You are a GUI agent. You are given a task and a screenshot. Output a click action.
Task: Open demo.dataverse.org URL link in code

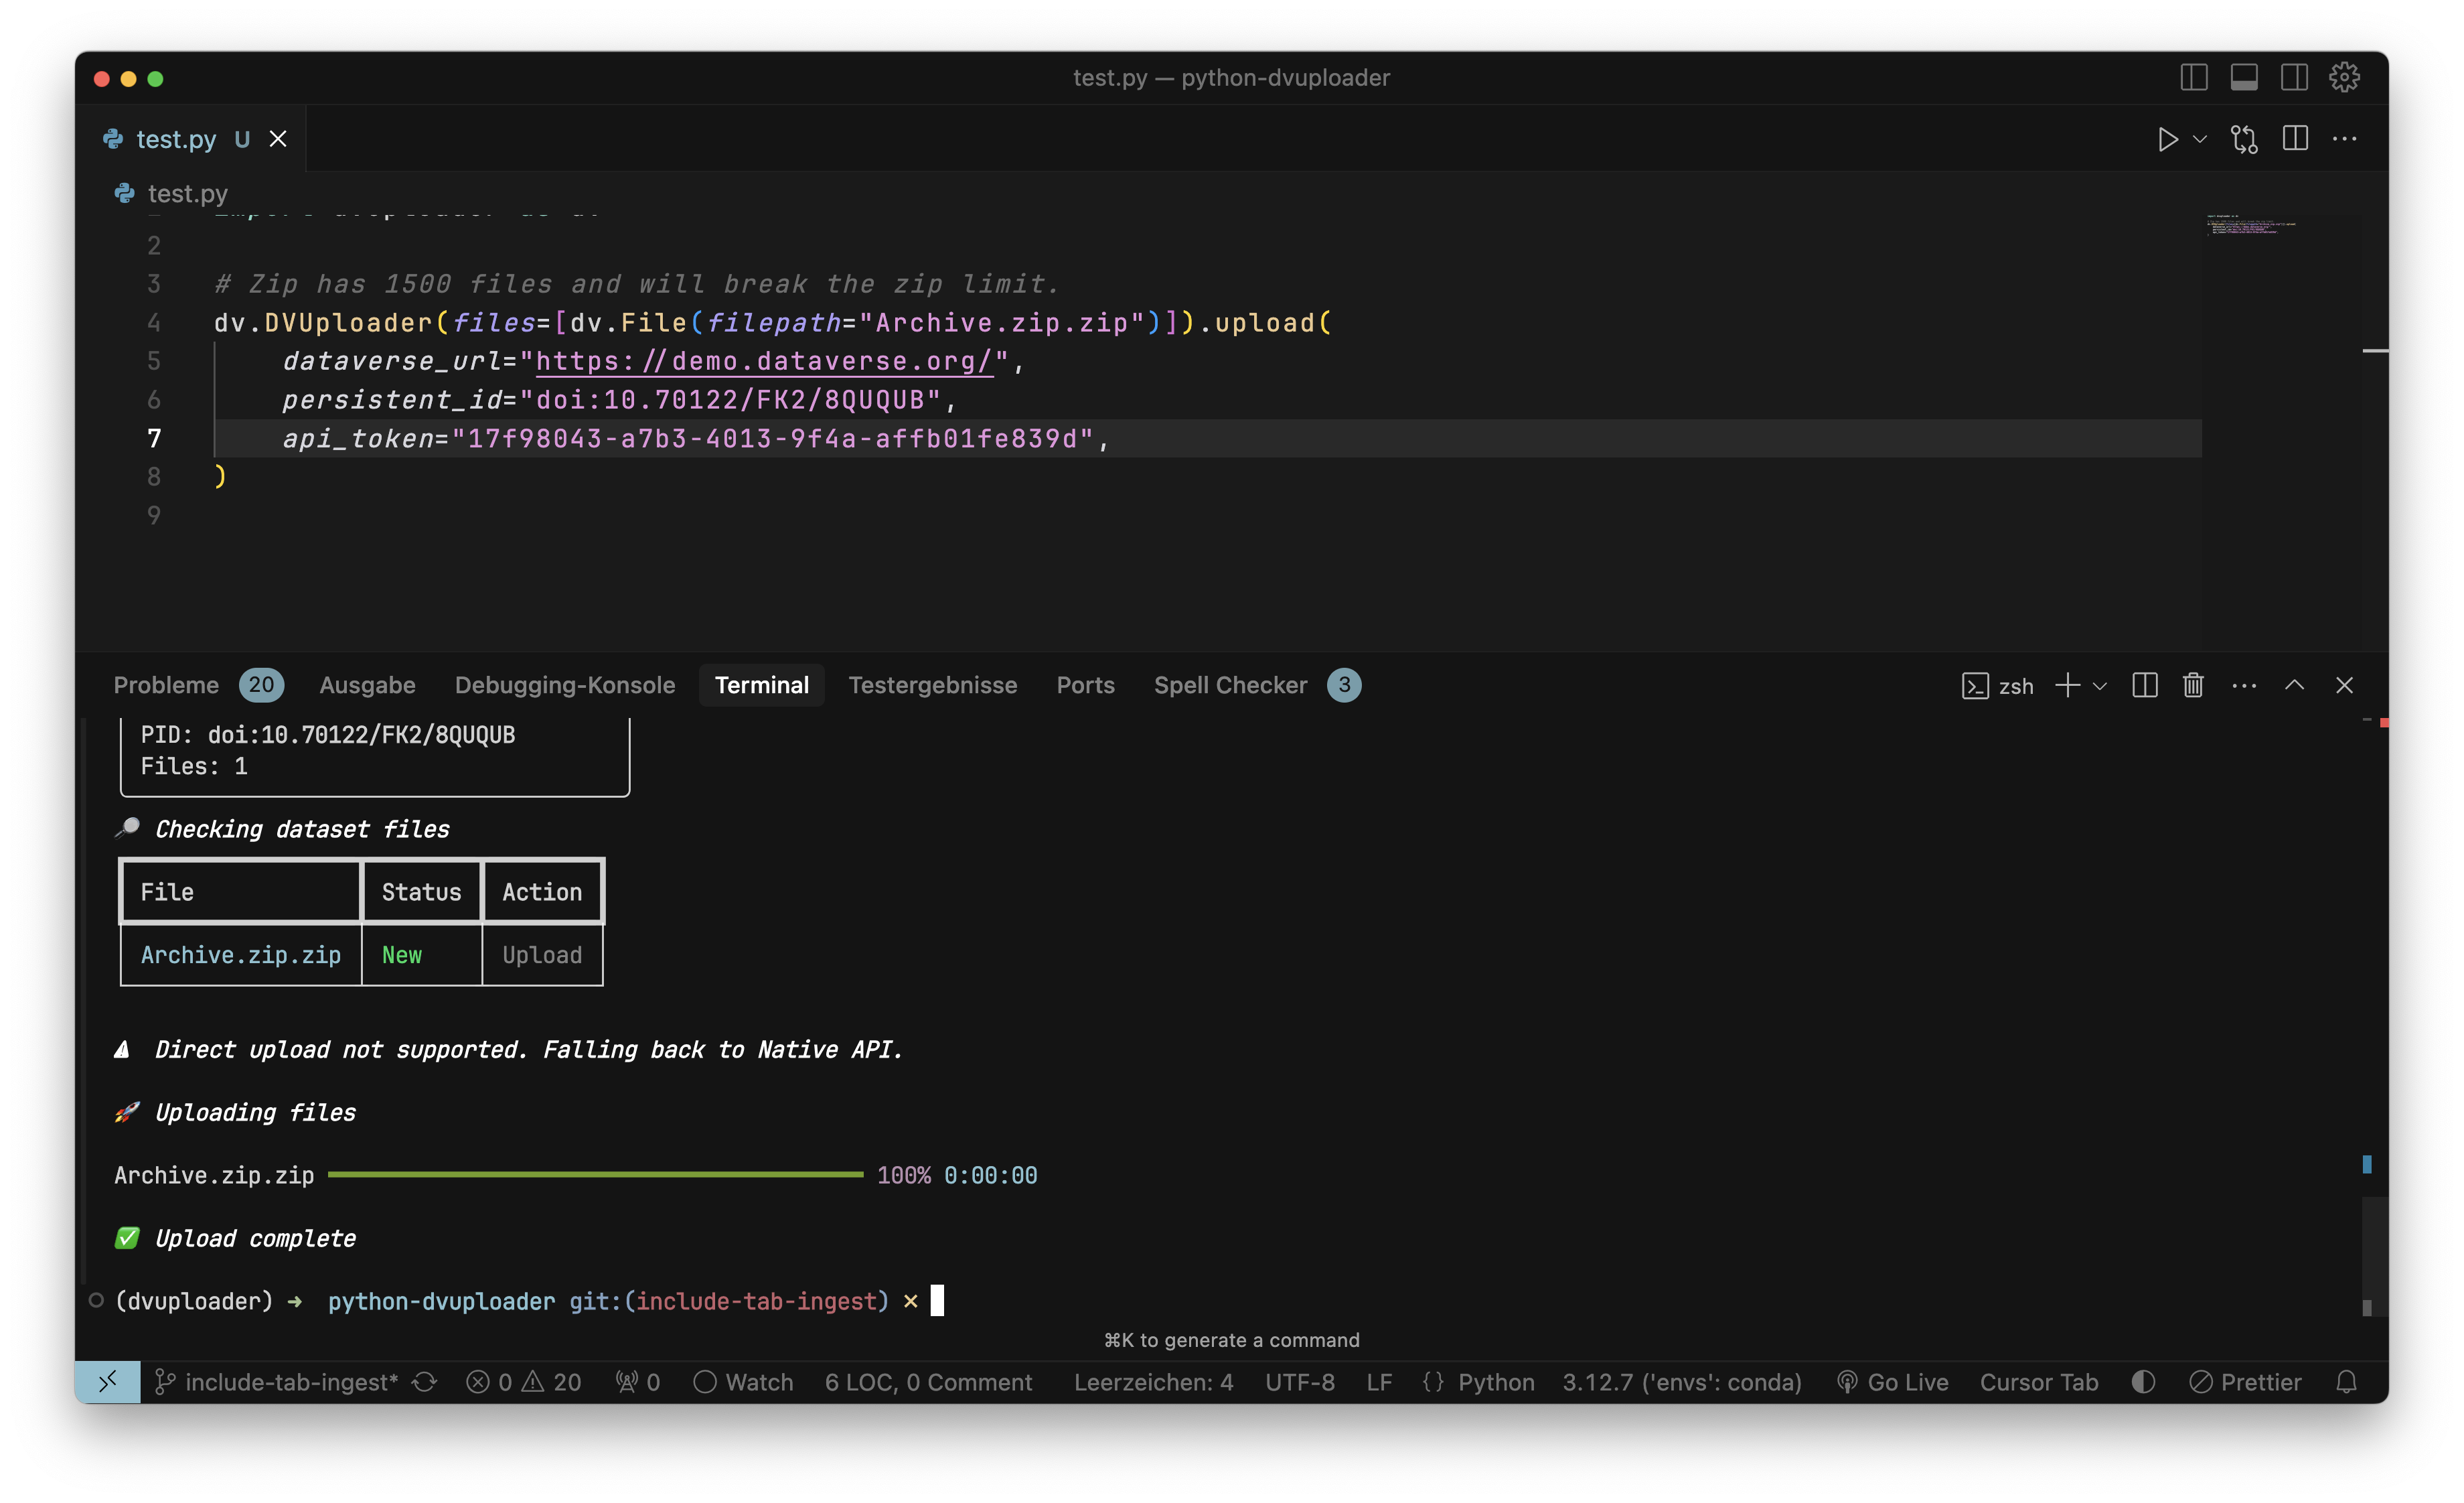pos(764,361)
